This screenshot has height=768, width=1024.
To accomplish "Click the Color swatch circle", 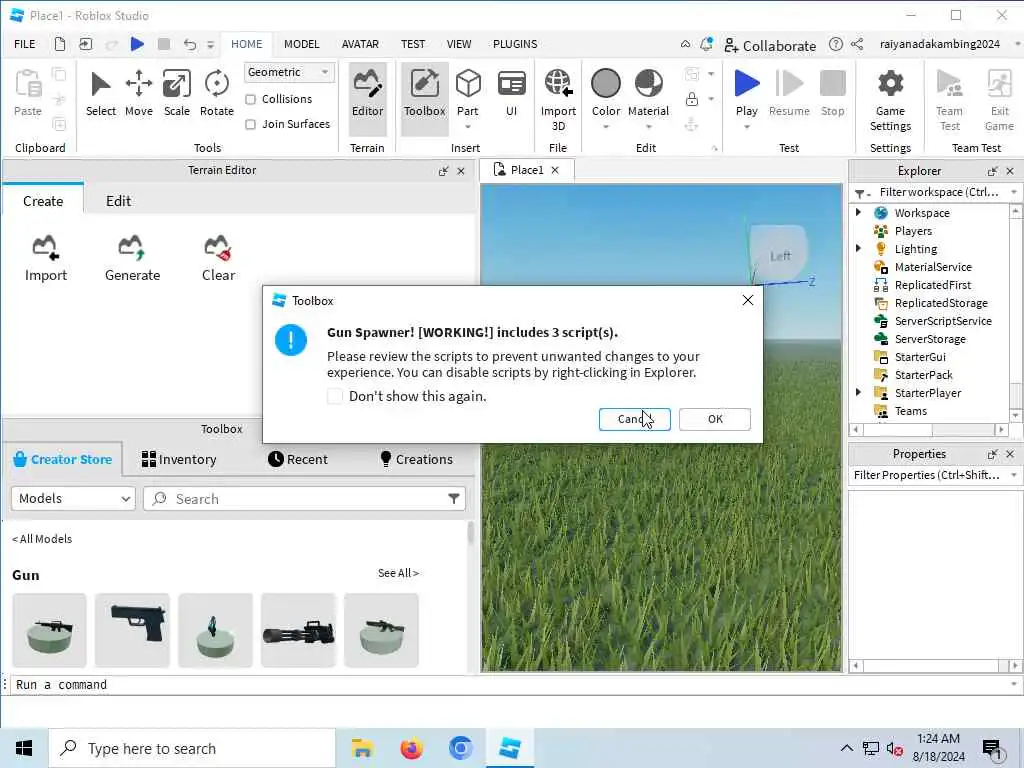I will (x=605, y=84).
